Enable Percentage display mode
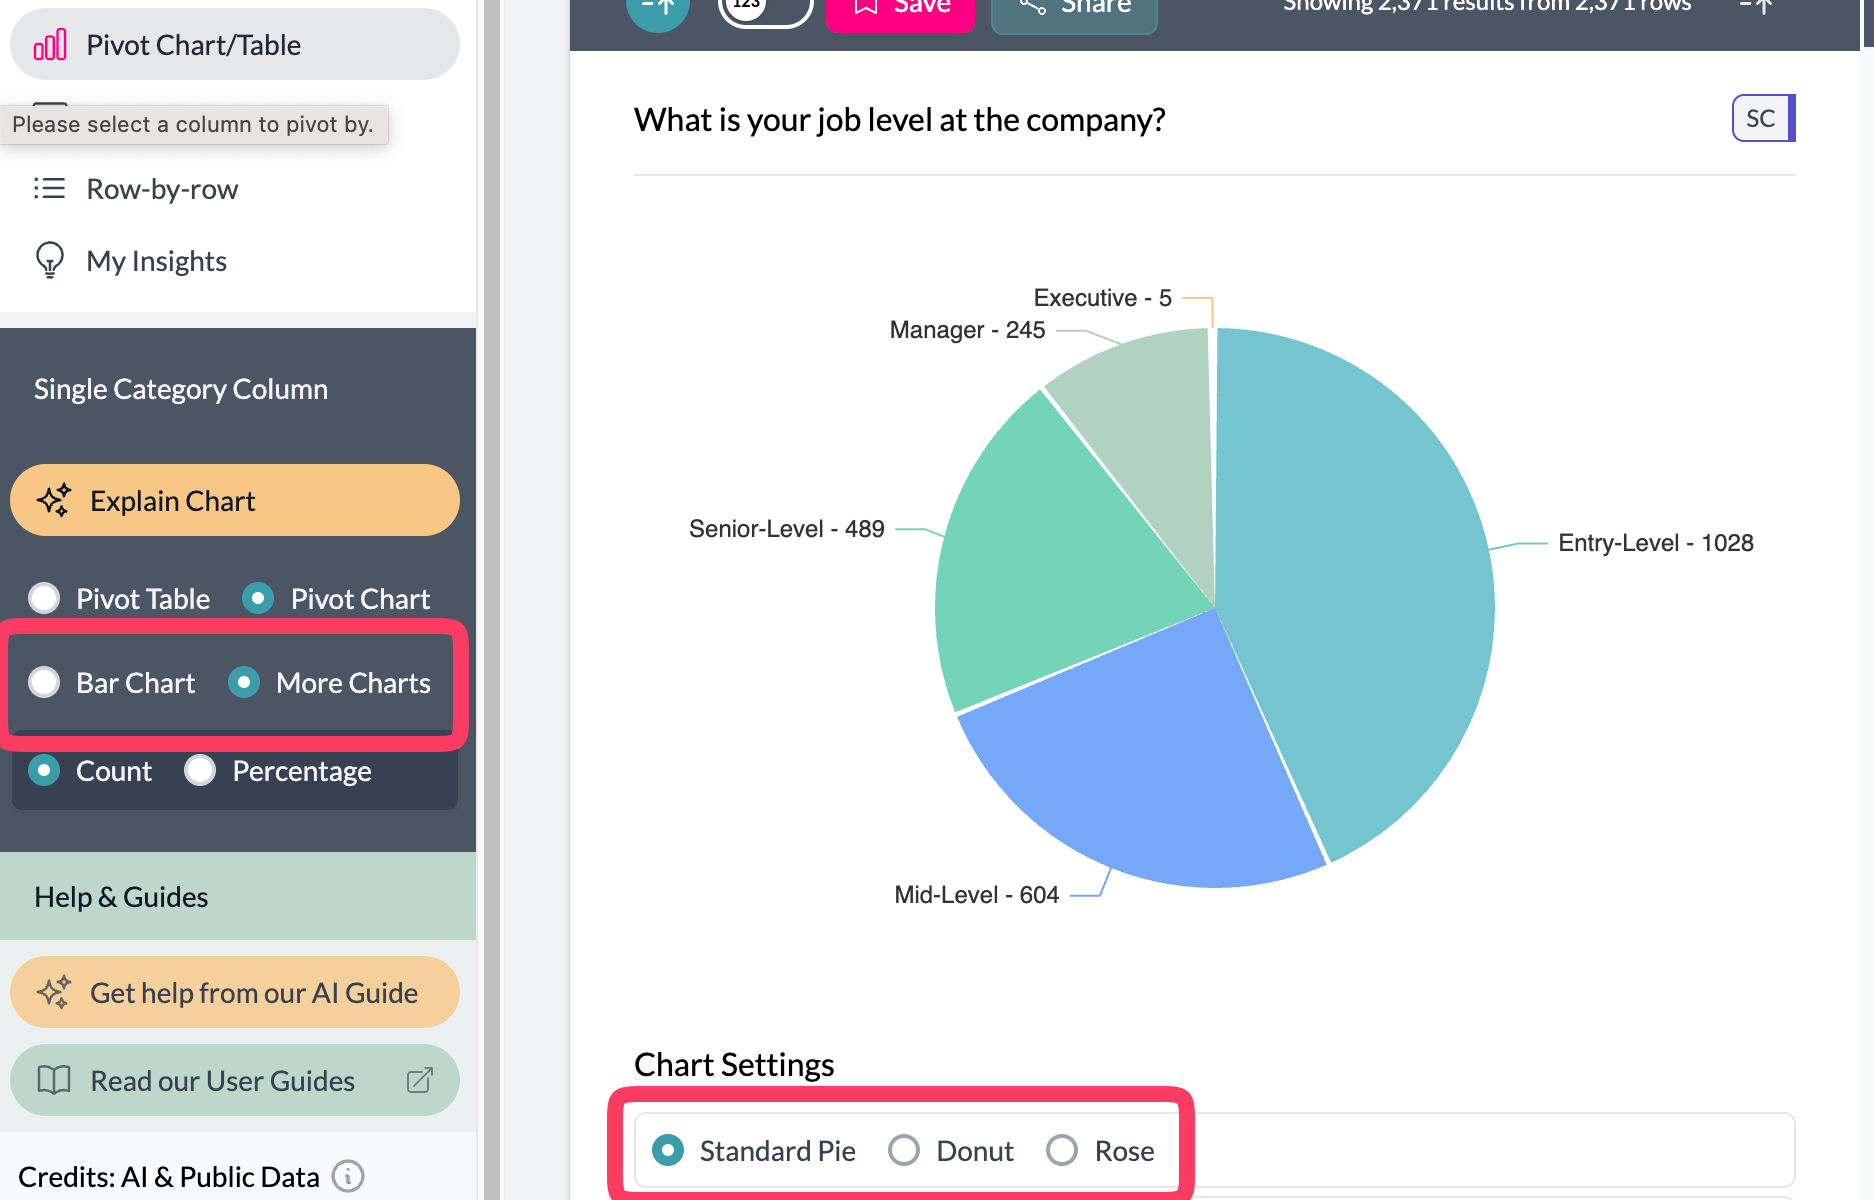The width and height of the screenshot is (1874, 1200). tap(200, 770)
